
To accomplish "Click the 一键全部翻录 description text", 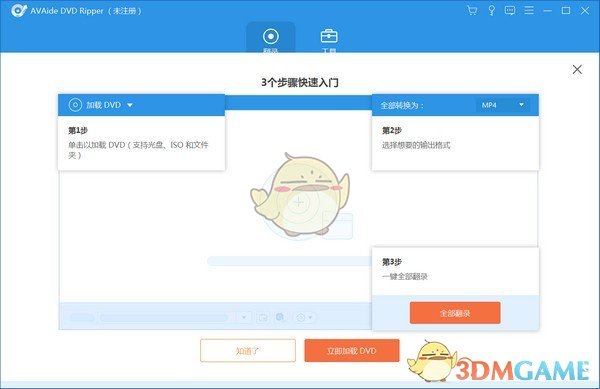I will tap(404, 277).
